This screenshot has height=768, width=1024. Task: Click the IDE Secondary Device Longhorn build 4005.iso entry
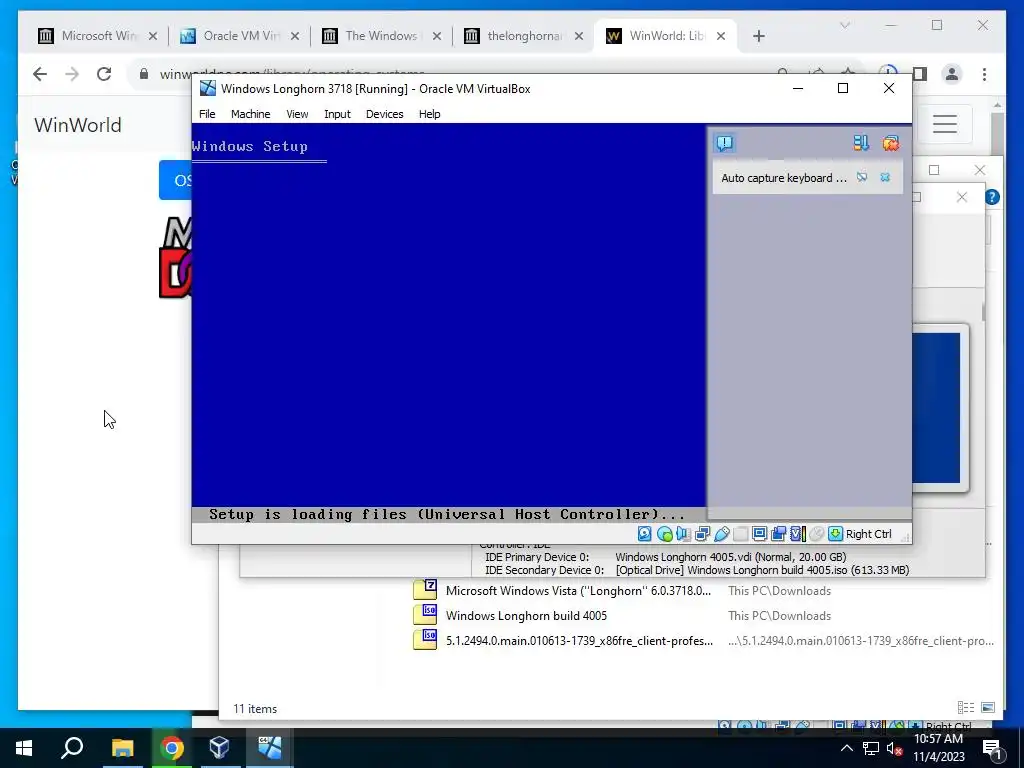[x=762, y=570]
